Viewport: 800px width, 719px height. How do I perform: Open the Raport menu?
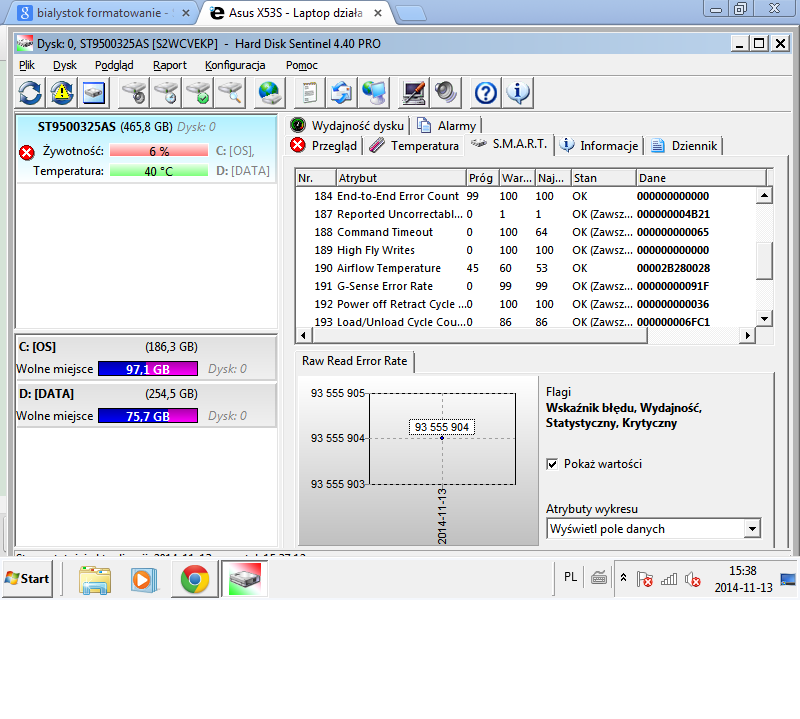pyautogui.click(x=169, y=65)
